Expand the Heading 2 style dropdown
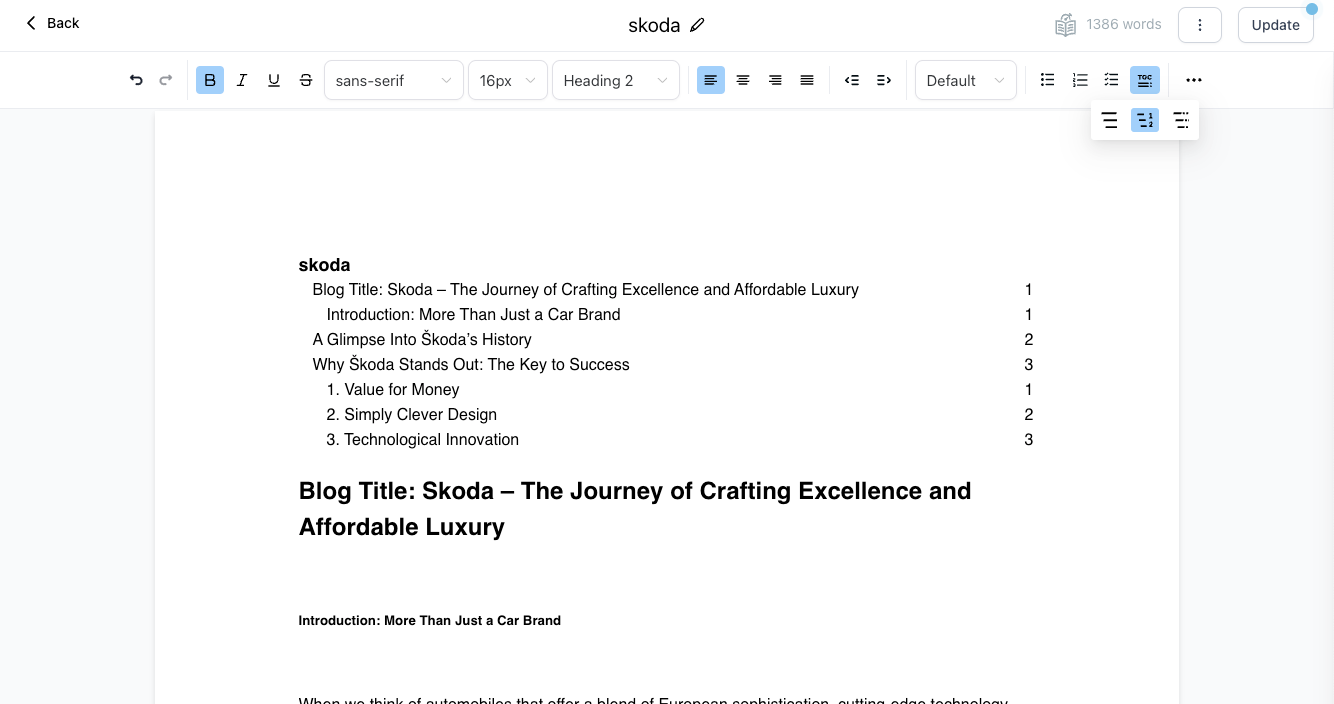This screenshot has width=1334, height=704. click(x=615, y=80)
